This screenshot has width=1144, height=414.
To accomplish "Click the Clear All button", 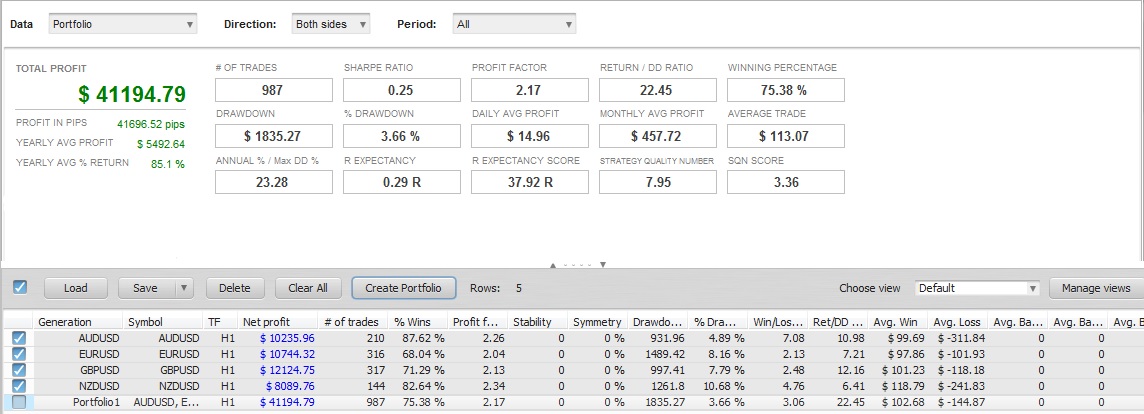I will pyautogui.click(x=308, y=288).
